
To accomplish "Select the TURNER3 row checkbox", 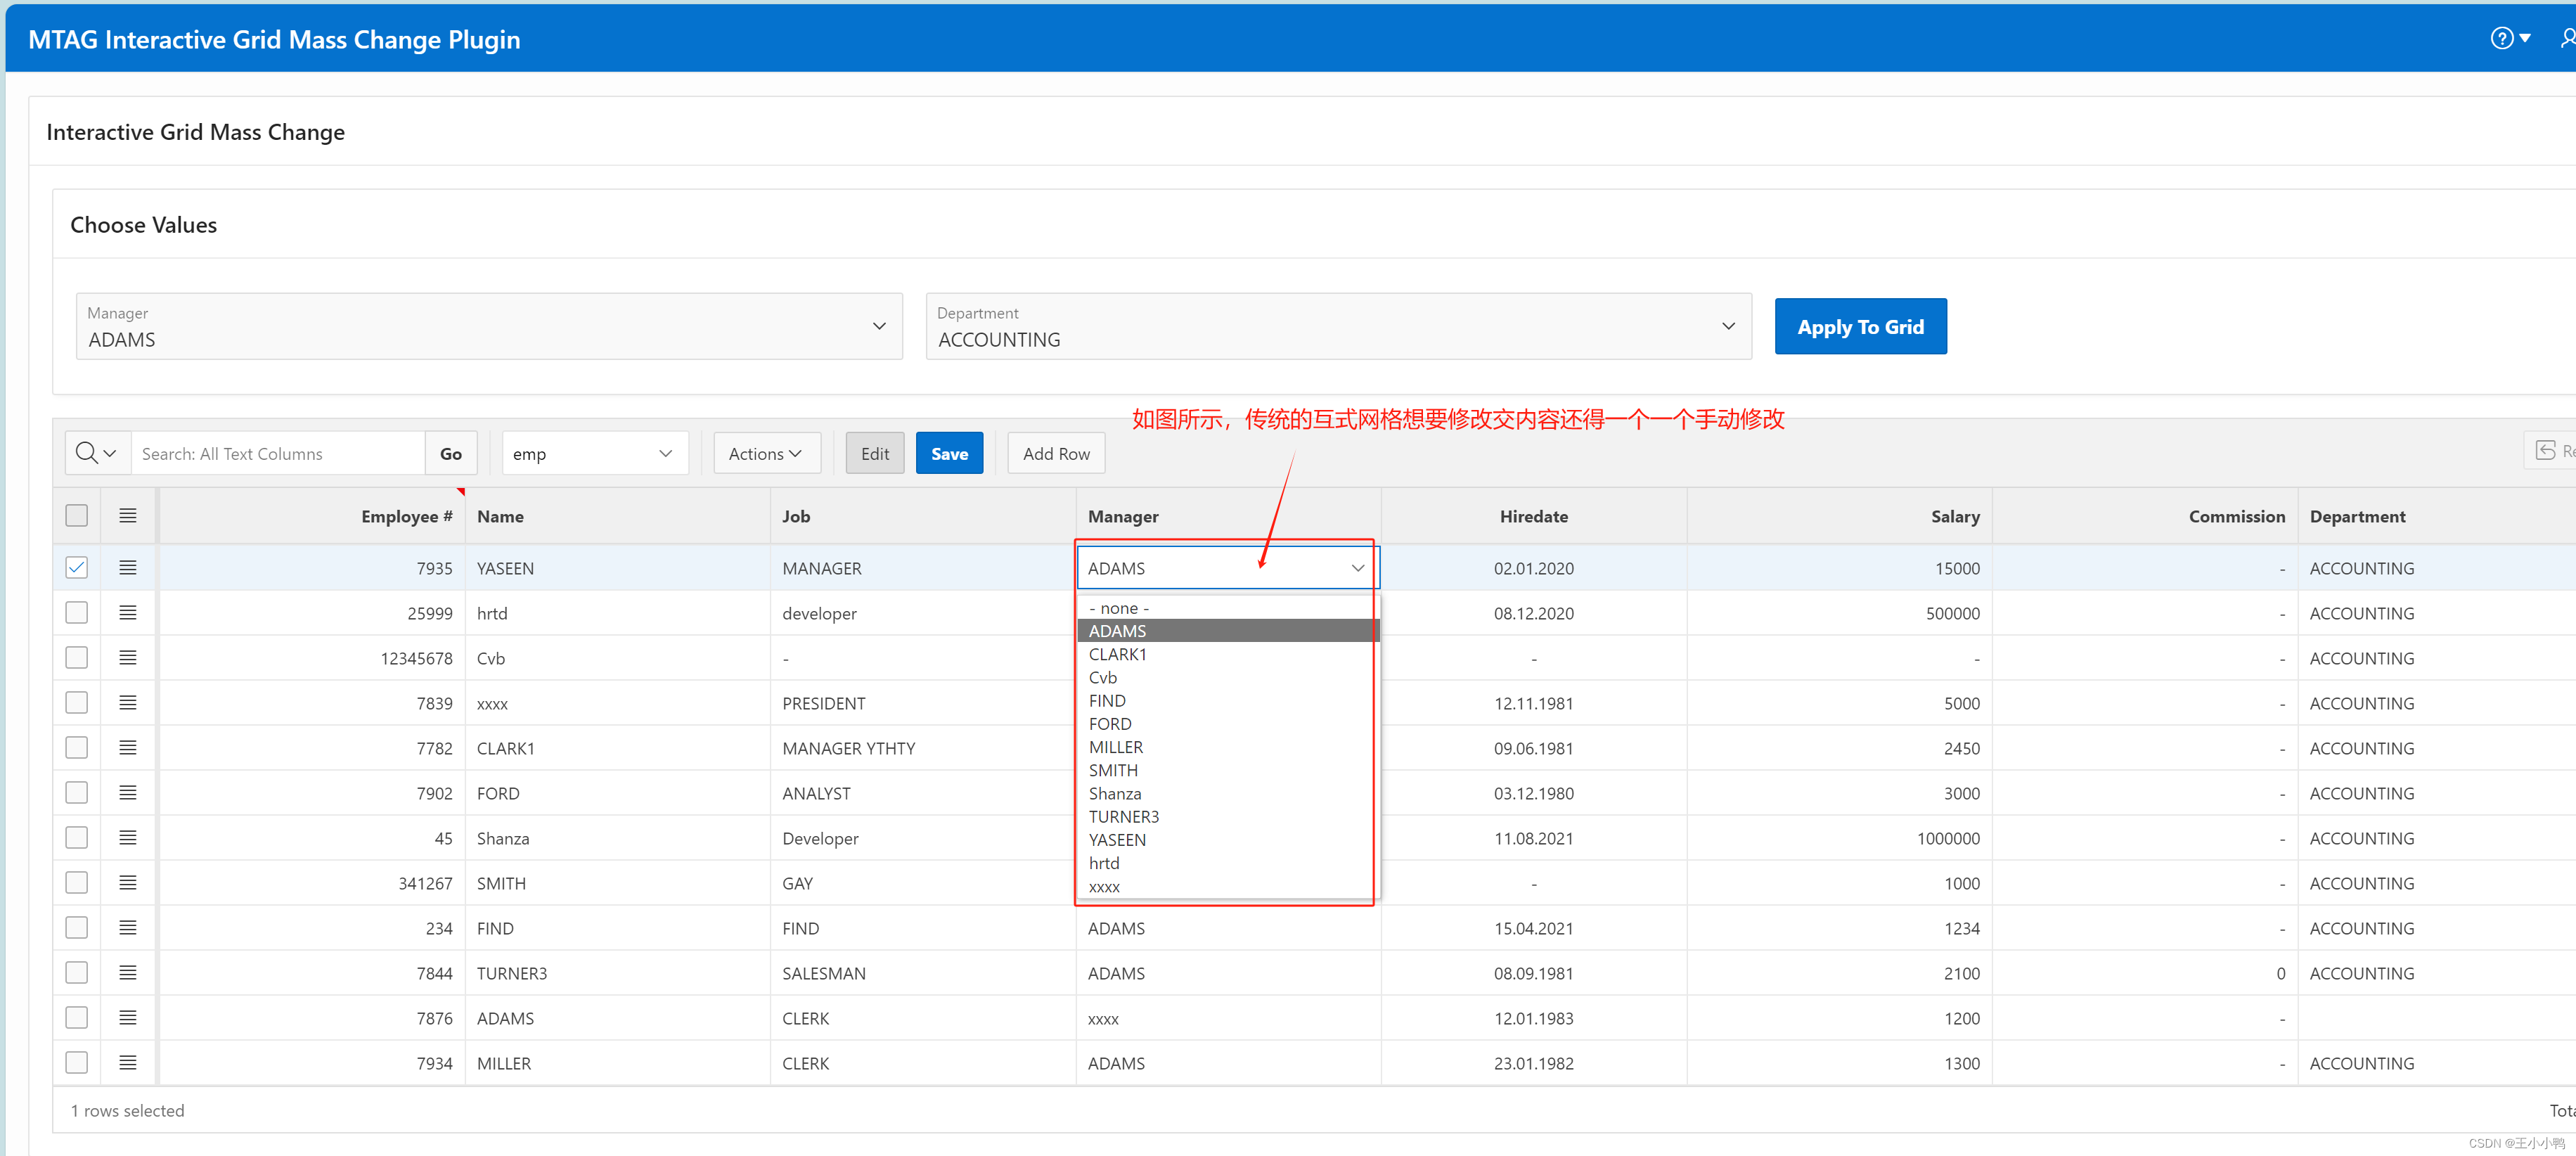I will tap(77, 973).
